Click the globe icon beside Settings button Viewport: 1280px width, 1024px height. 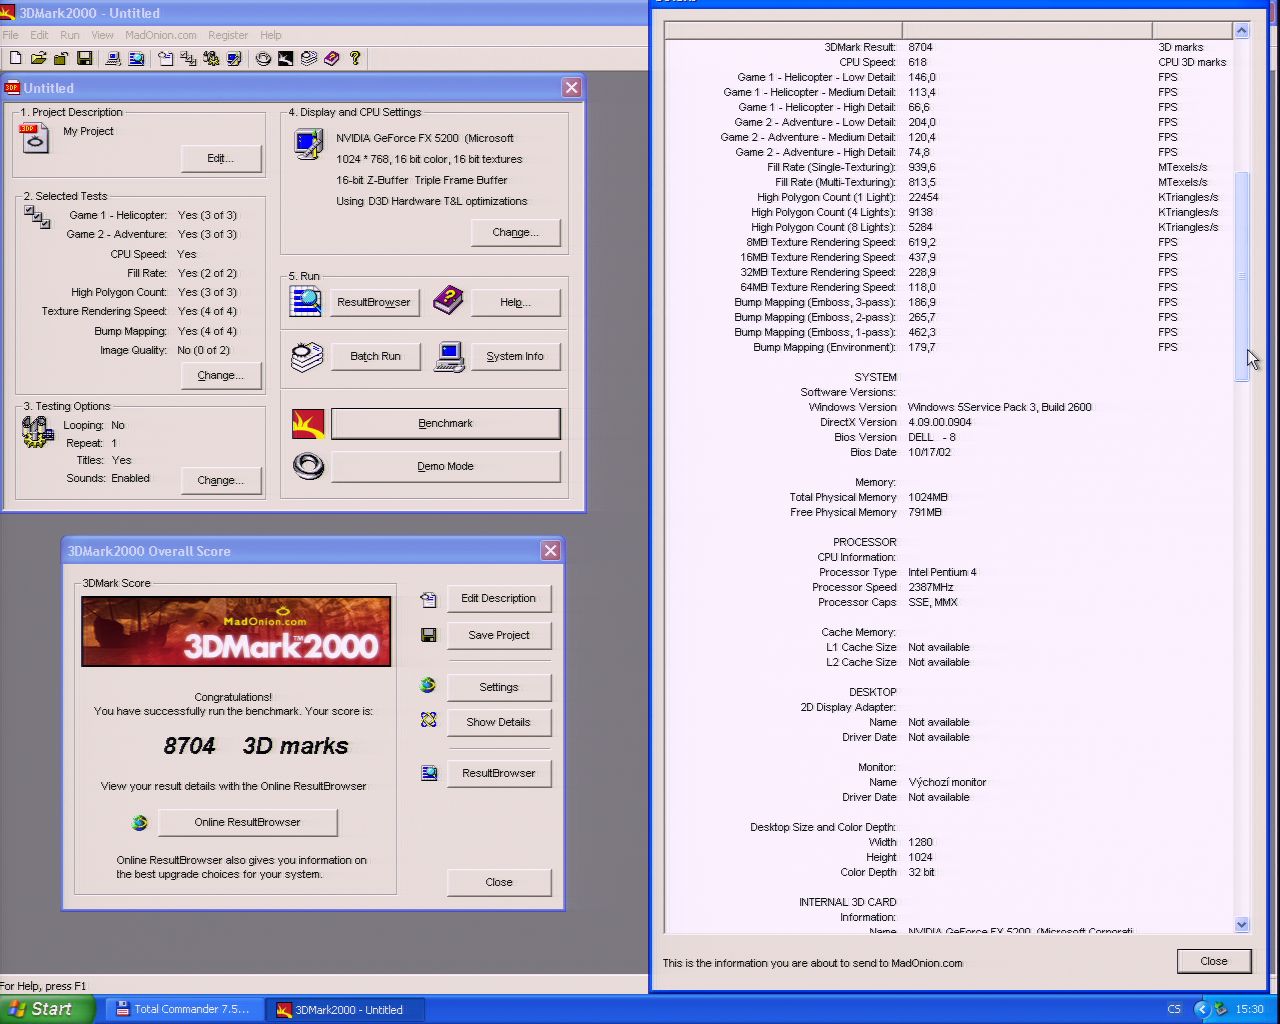[x=428, y=686]
